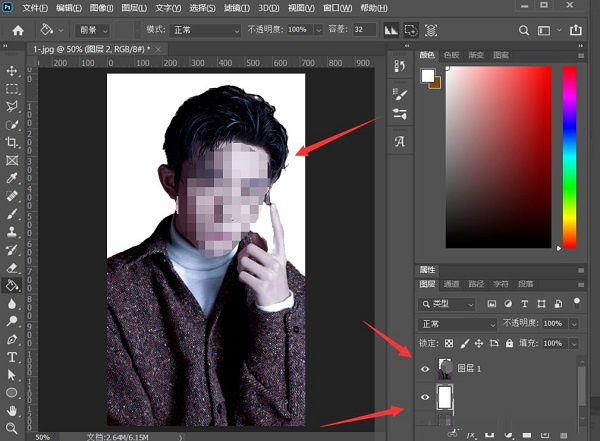Select the Polygonal Lasso tool
600x441 pixels.
point(11,106)
